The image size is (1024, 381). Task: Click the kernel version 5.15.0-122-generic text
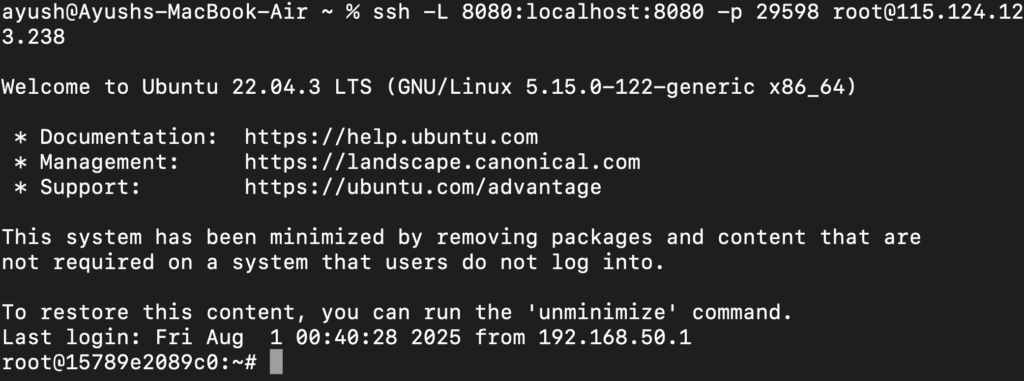641,87
